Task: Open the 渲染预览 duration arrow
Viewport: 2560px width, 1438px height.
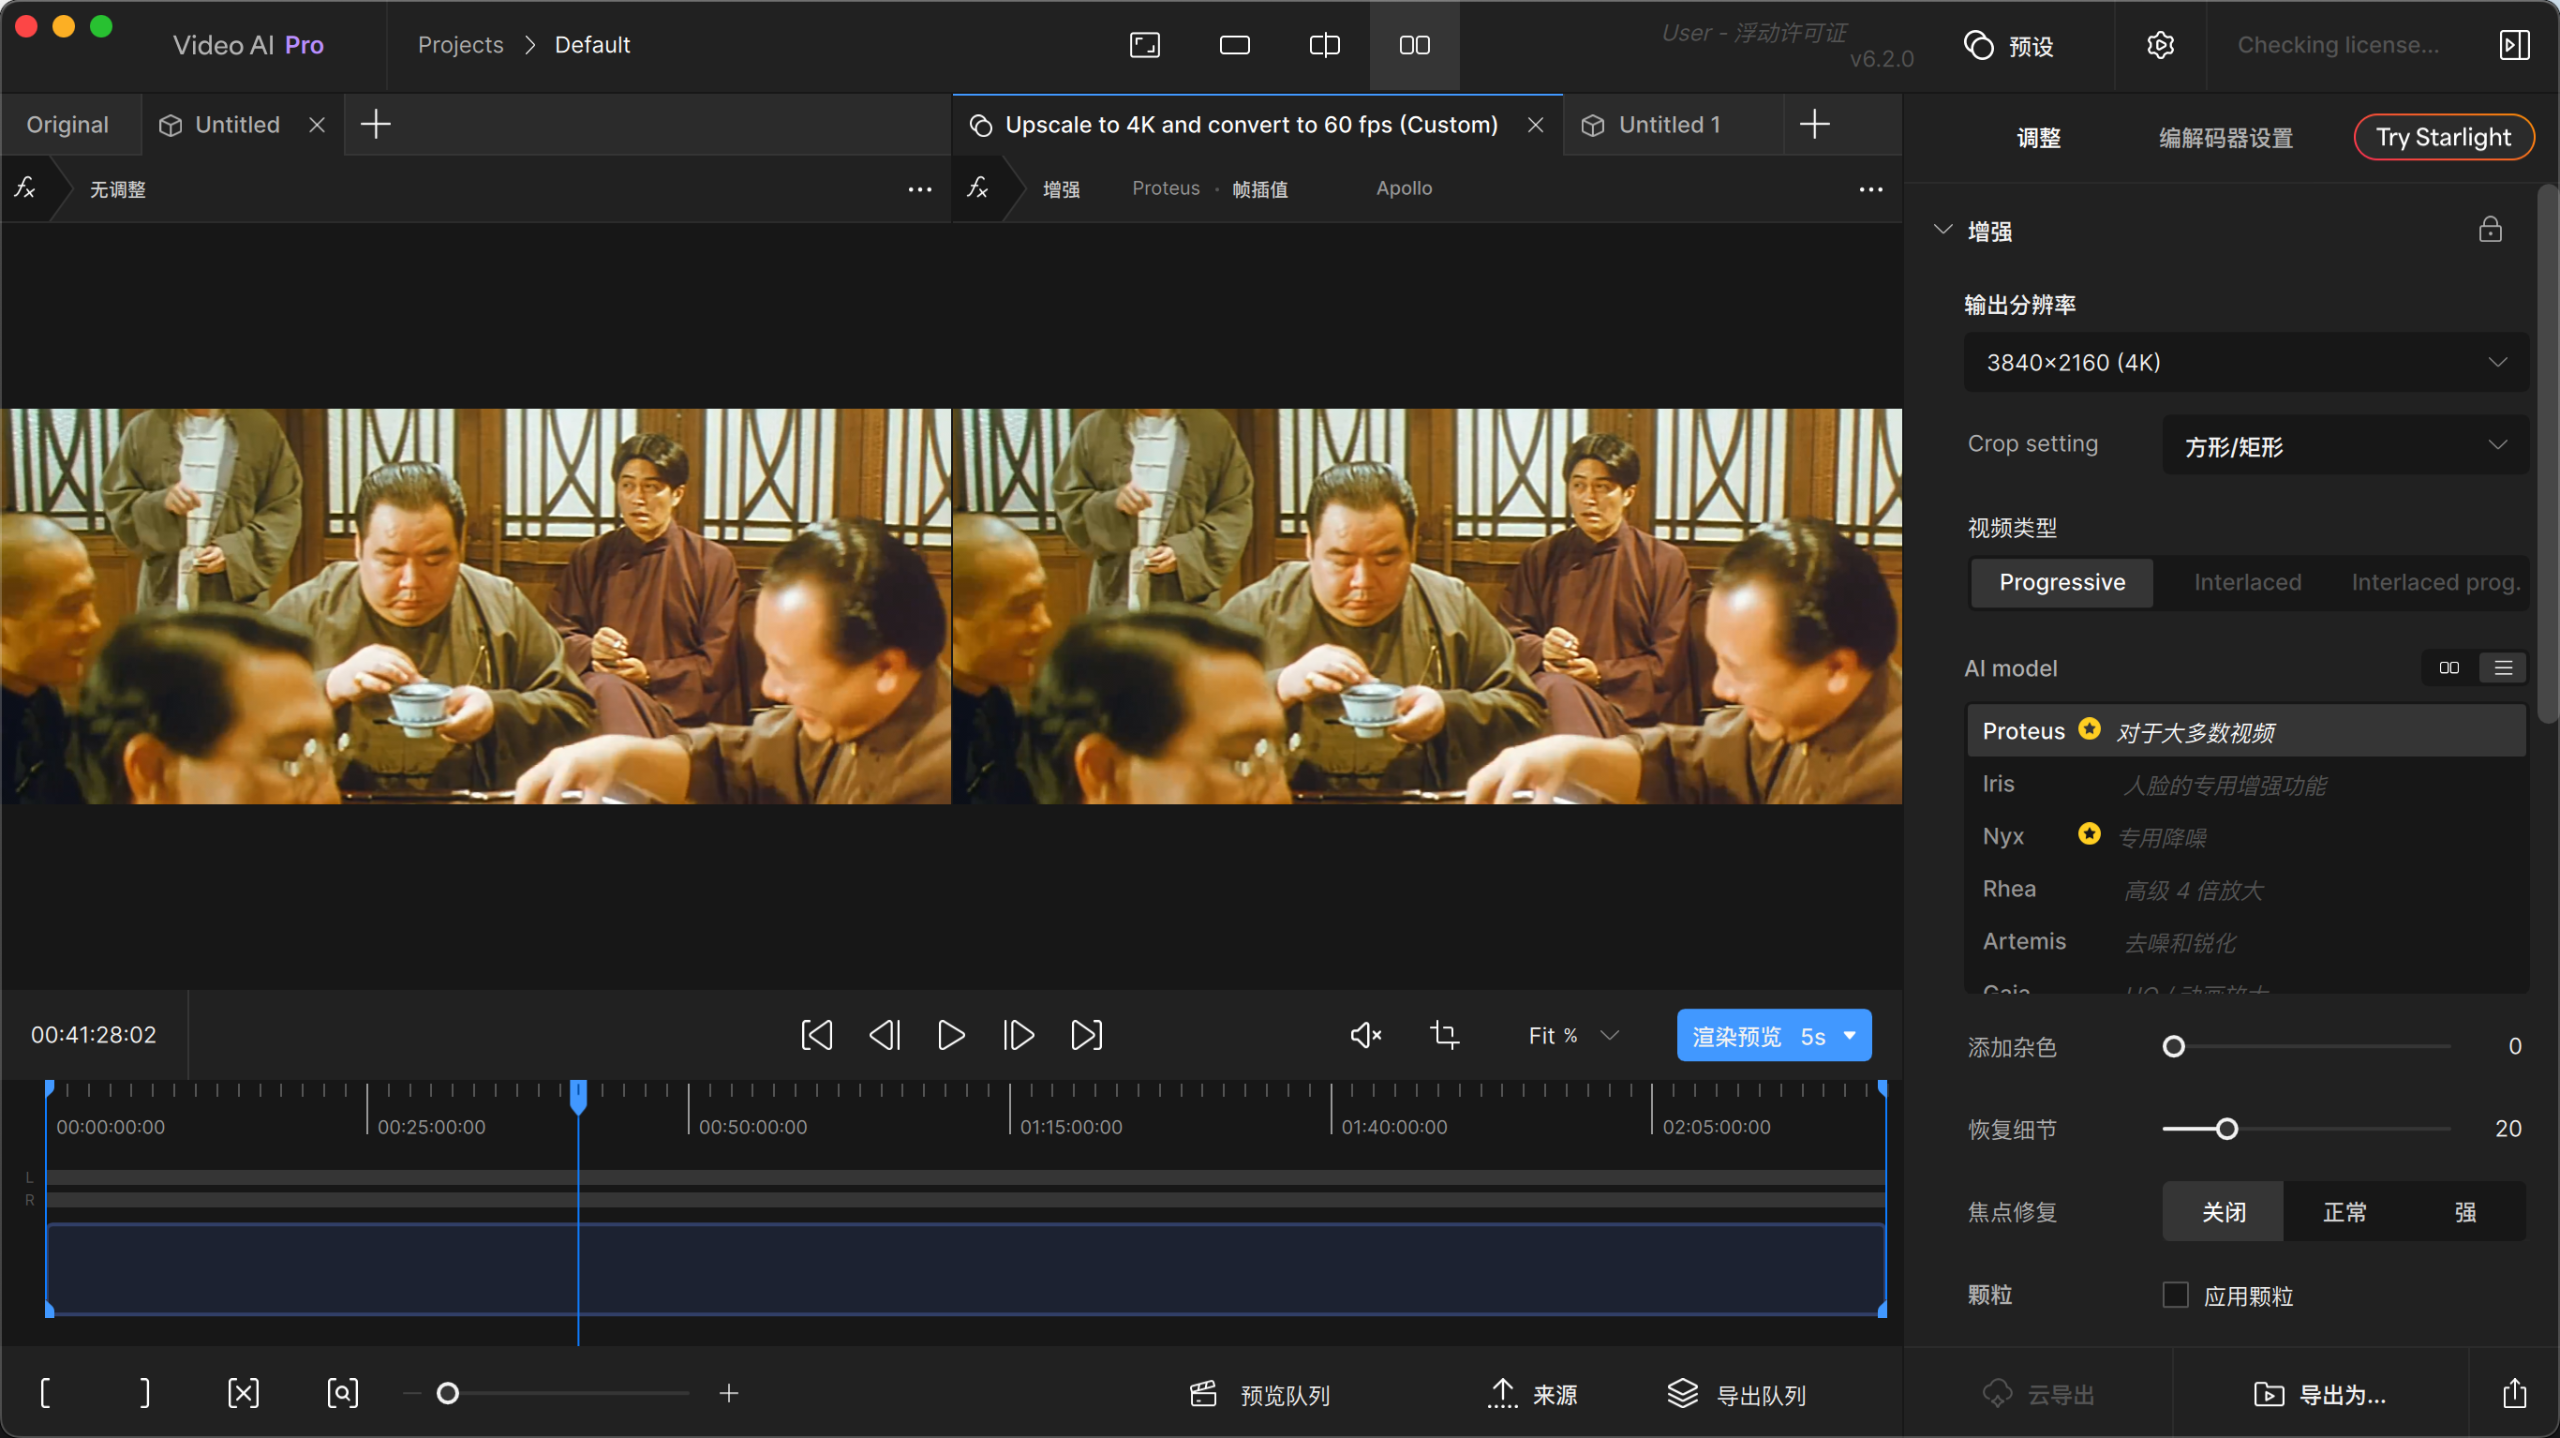Action: click(x=1850, y=1035)
